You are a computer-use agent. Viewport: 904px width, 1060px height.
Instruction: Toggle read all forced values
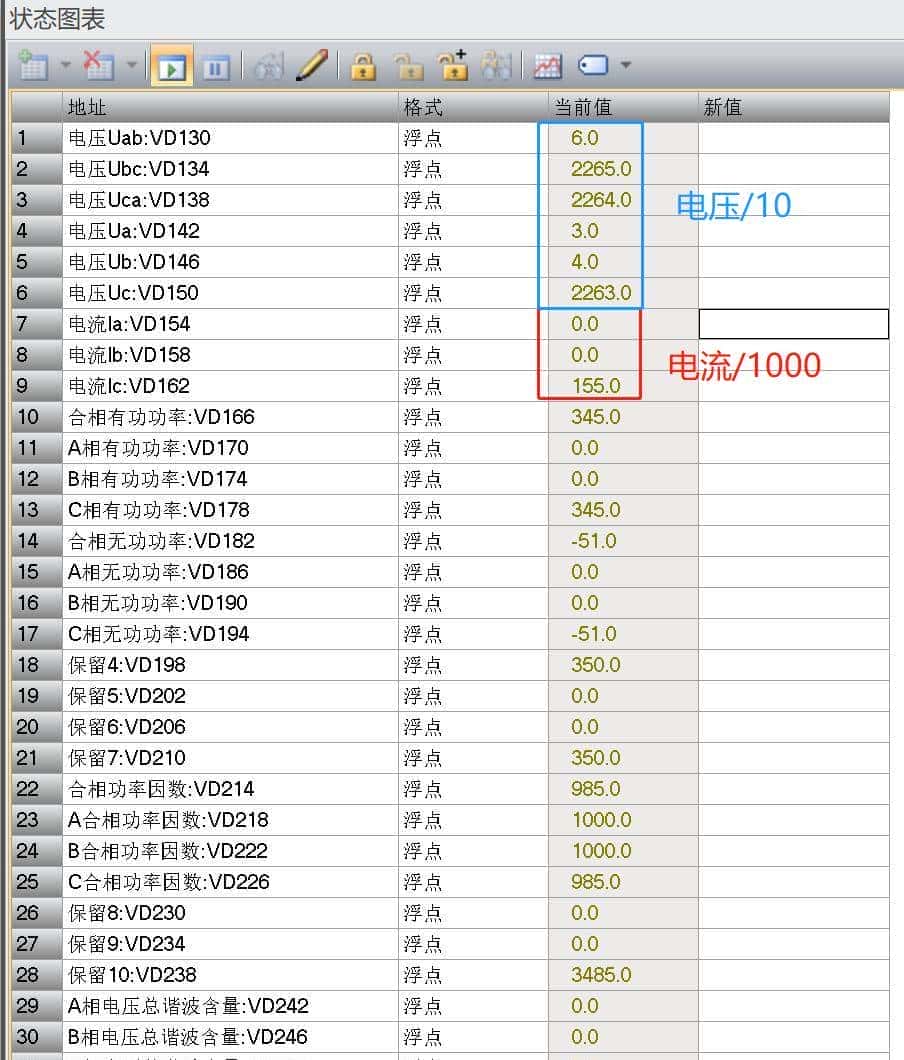[497, 66]
